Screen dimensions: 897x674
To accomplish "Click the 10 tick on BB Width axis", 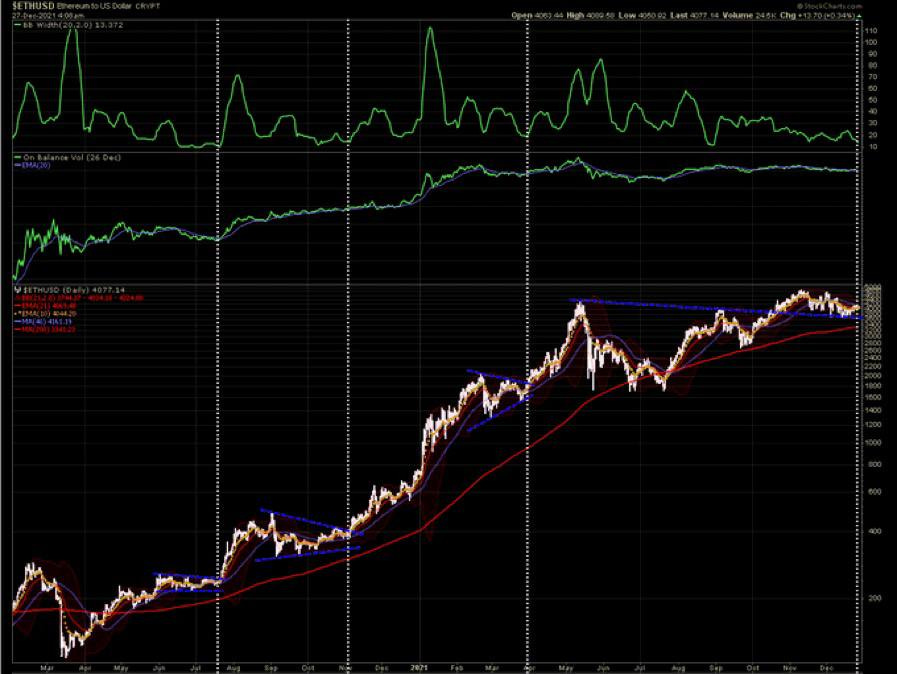I will pos(872,147).
